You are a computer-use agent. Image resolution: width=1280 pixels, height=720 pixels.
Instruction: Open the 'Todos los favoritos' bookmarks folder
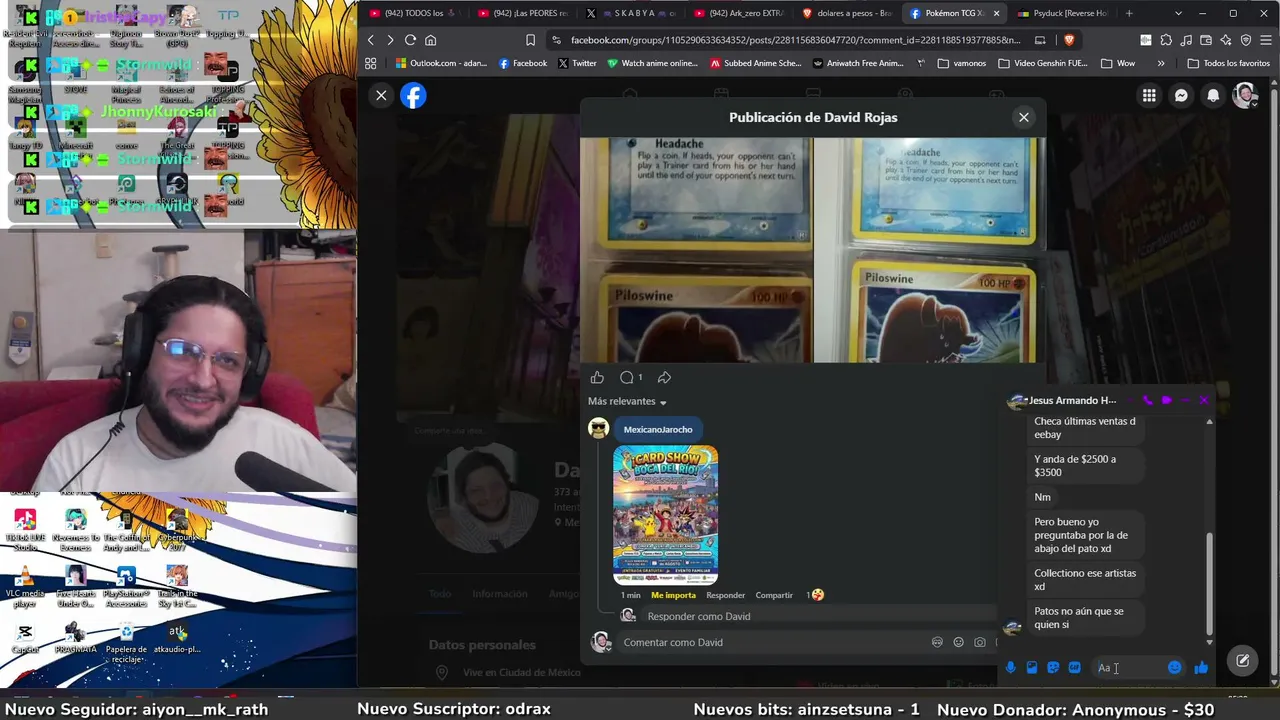pos(1227,63)
